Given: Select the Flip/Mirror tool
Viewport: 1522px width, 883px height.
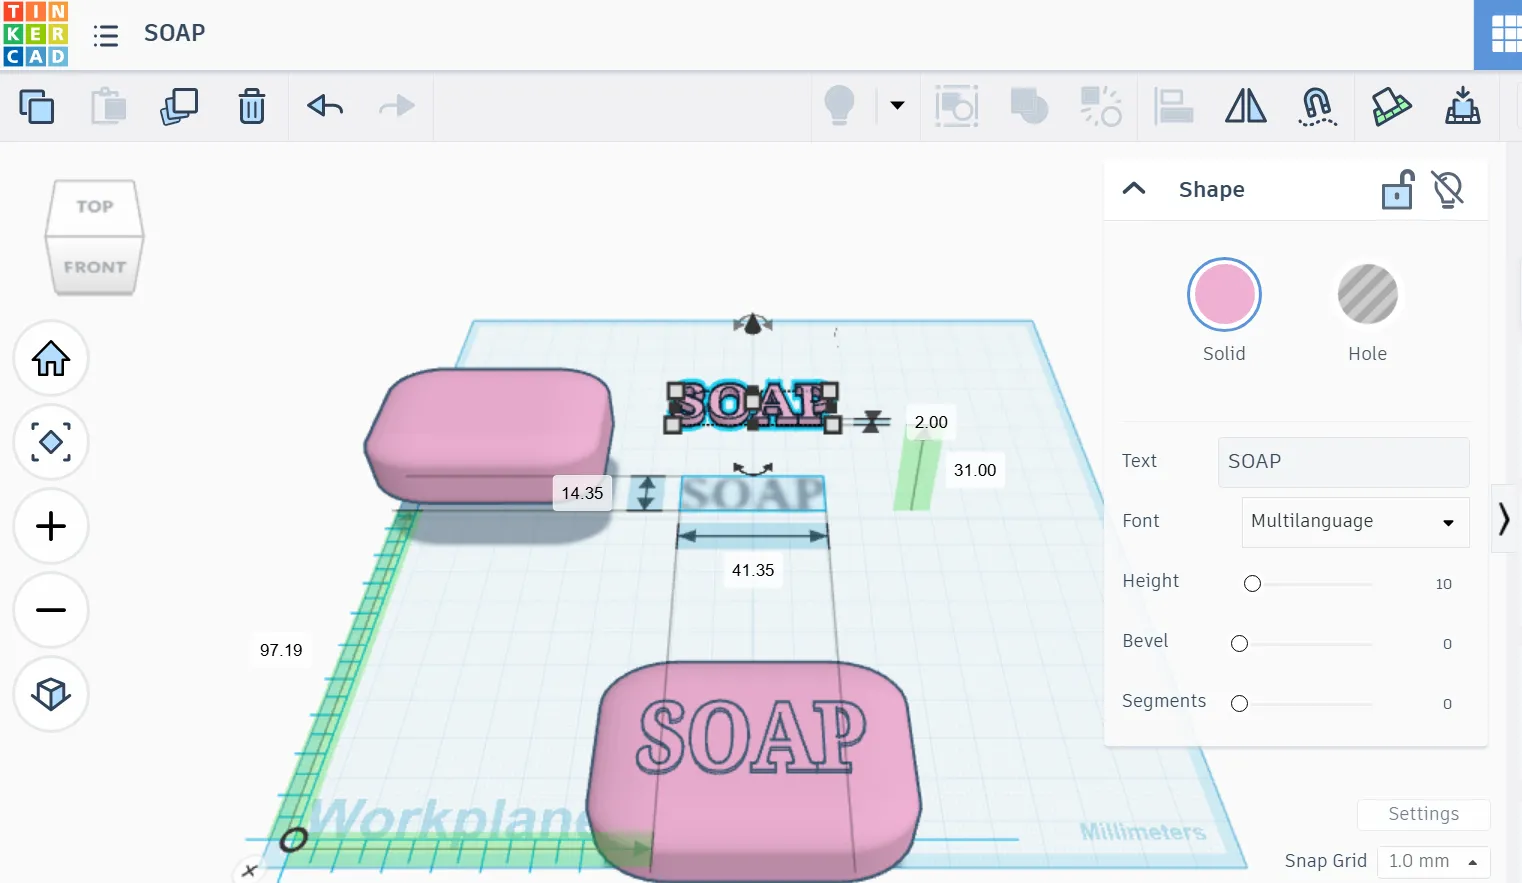Looking at the screenshot, I should coord(1245,107).
